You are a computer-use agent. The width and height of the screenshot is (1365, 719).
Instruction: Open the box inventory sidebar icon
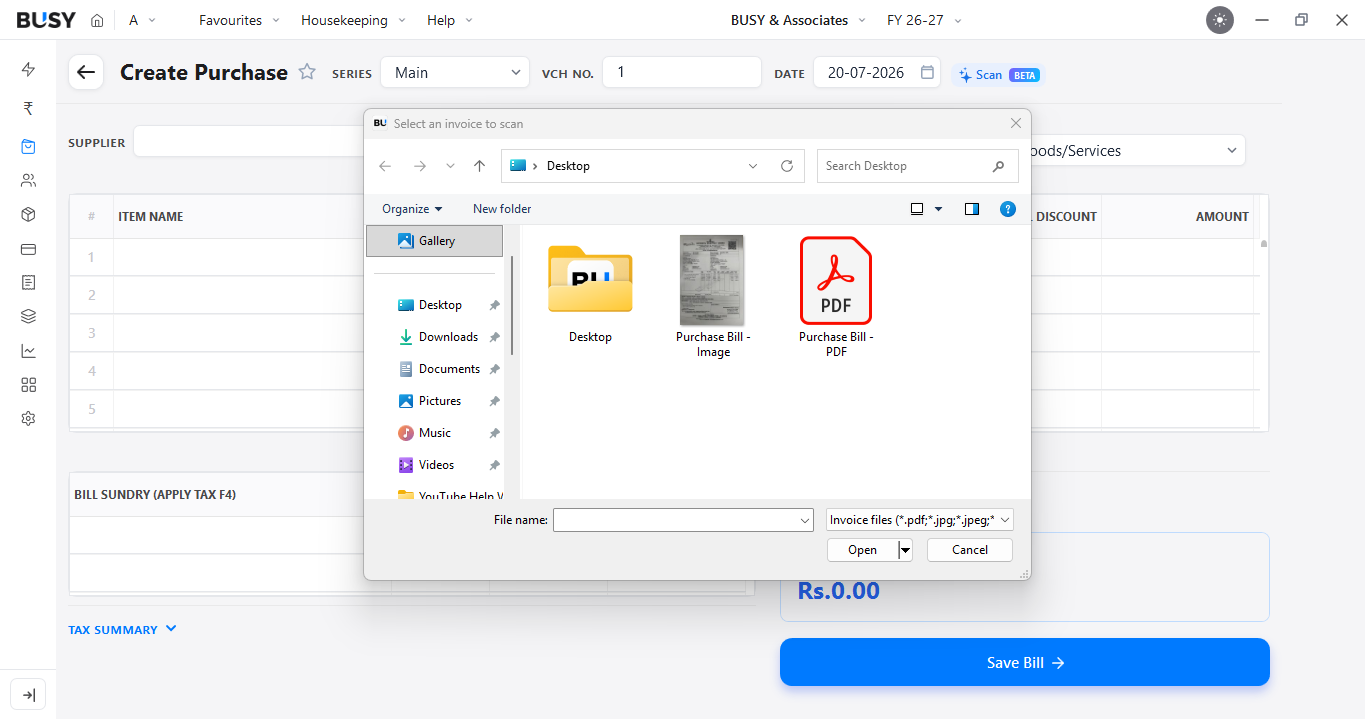pyautogui.click(x=28, y=215)
